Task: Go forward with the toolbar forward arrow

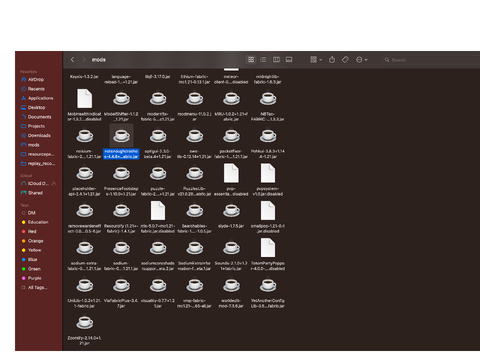Action: pyautogui.click(x=84, y=60)
